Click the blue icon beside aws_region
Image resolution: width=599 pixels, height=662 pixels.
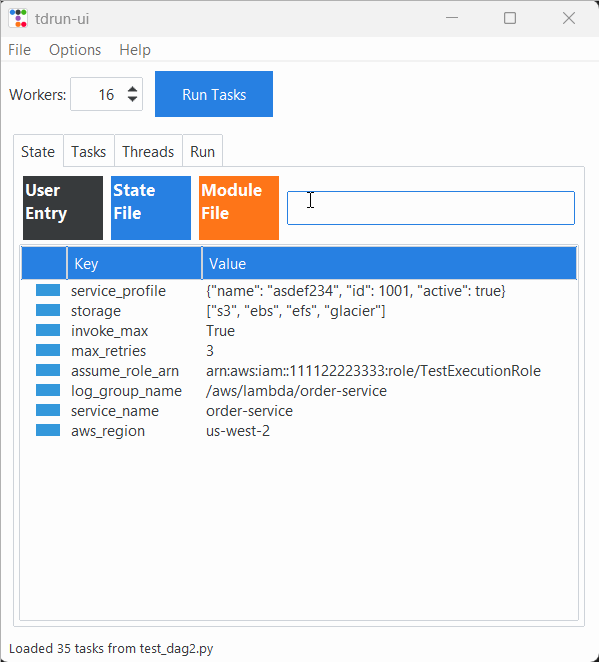click(x=48, y=430)
